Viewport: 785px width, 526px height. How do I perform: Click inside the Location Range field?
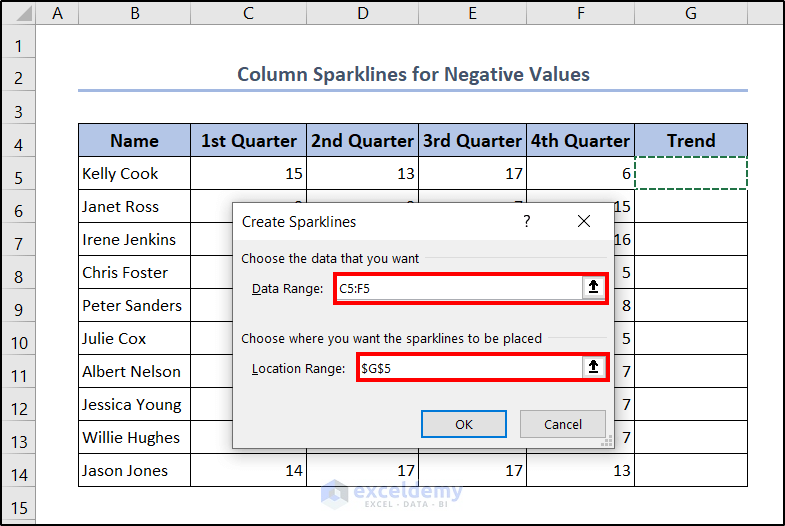tap(468, 368)
